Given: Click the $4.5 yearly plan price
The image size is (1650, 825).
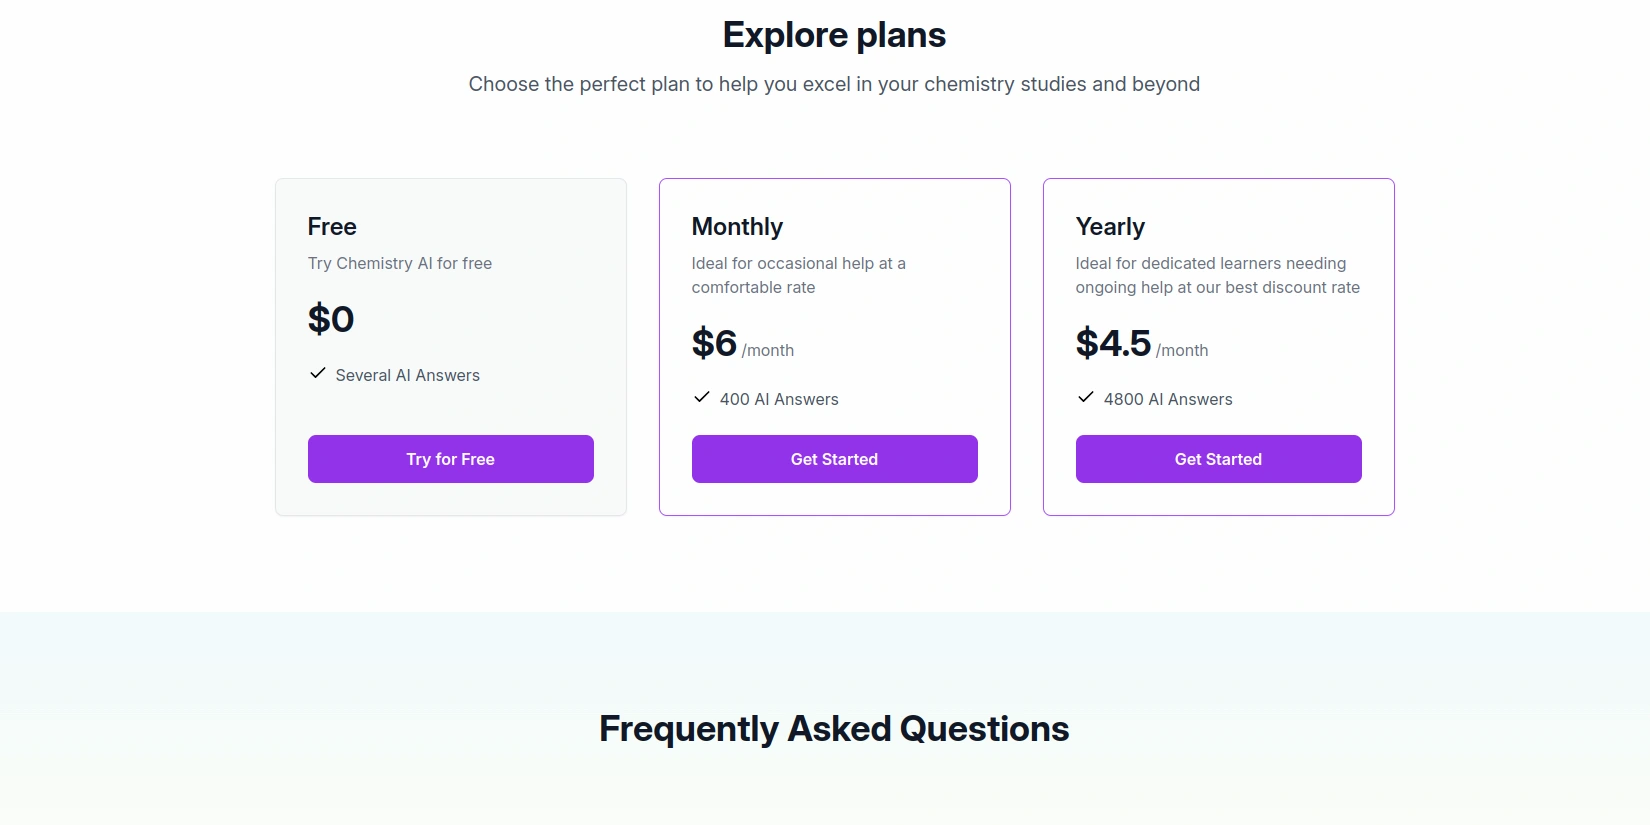Looking at the screenshot, I should 1113,343.
